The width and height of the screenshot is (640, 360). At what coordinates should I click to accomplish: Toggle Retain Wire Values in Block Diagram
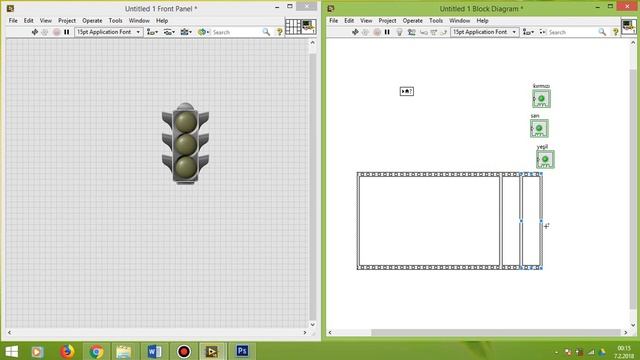[411, 32]
